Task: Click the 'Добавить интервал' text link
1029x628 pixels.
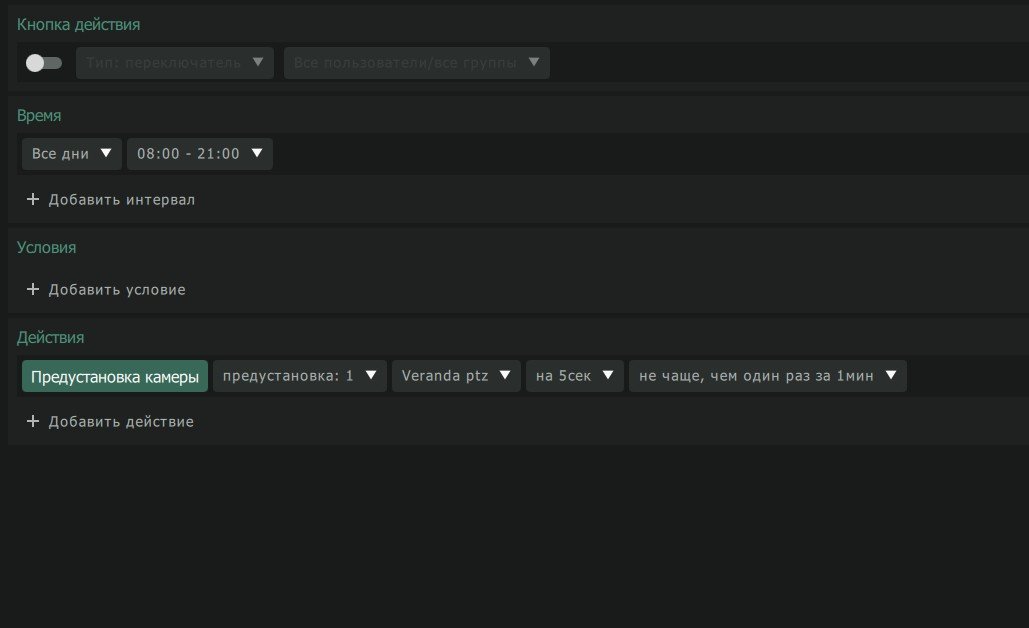Action: [121, 199]
